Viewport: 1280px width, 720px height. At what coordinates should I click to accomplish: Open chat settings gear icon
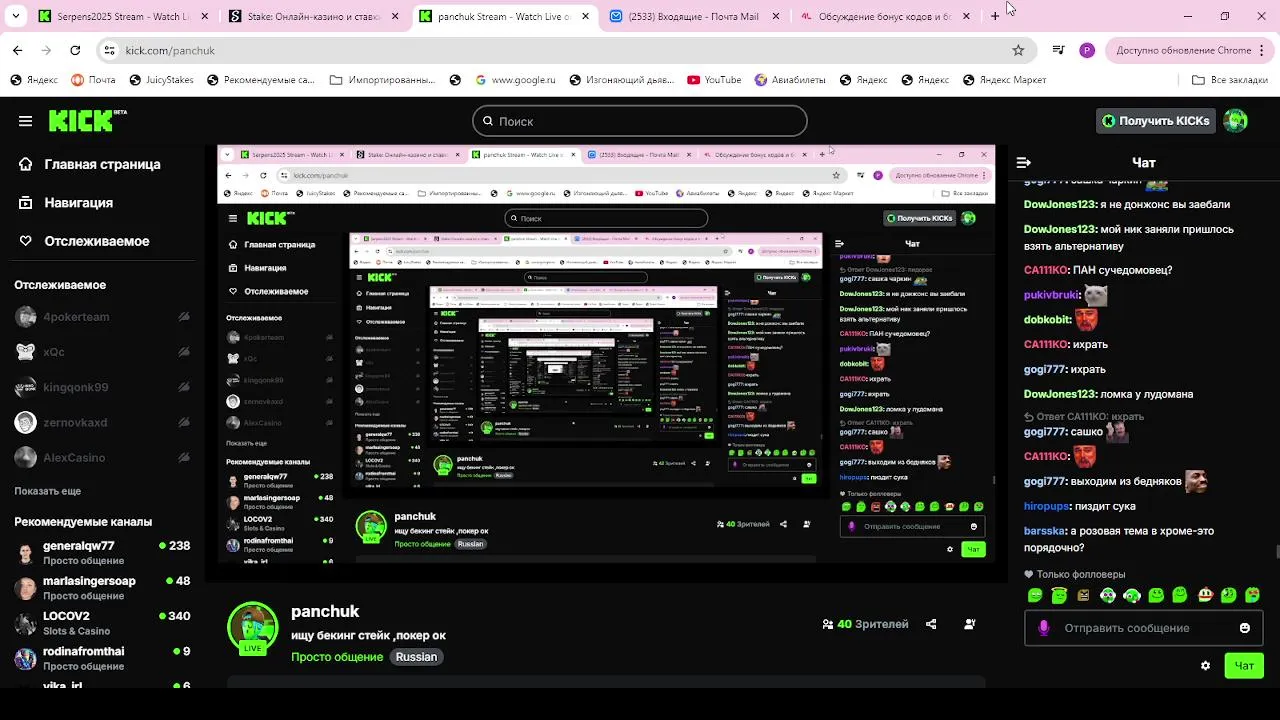1205,666
